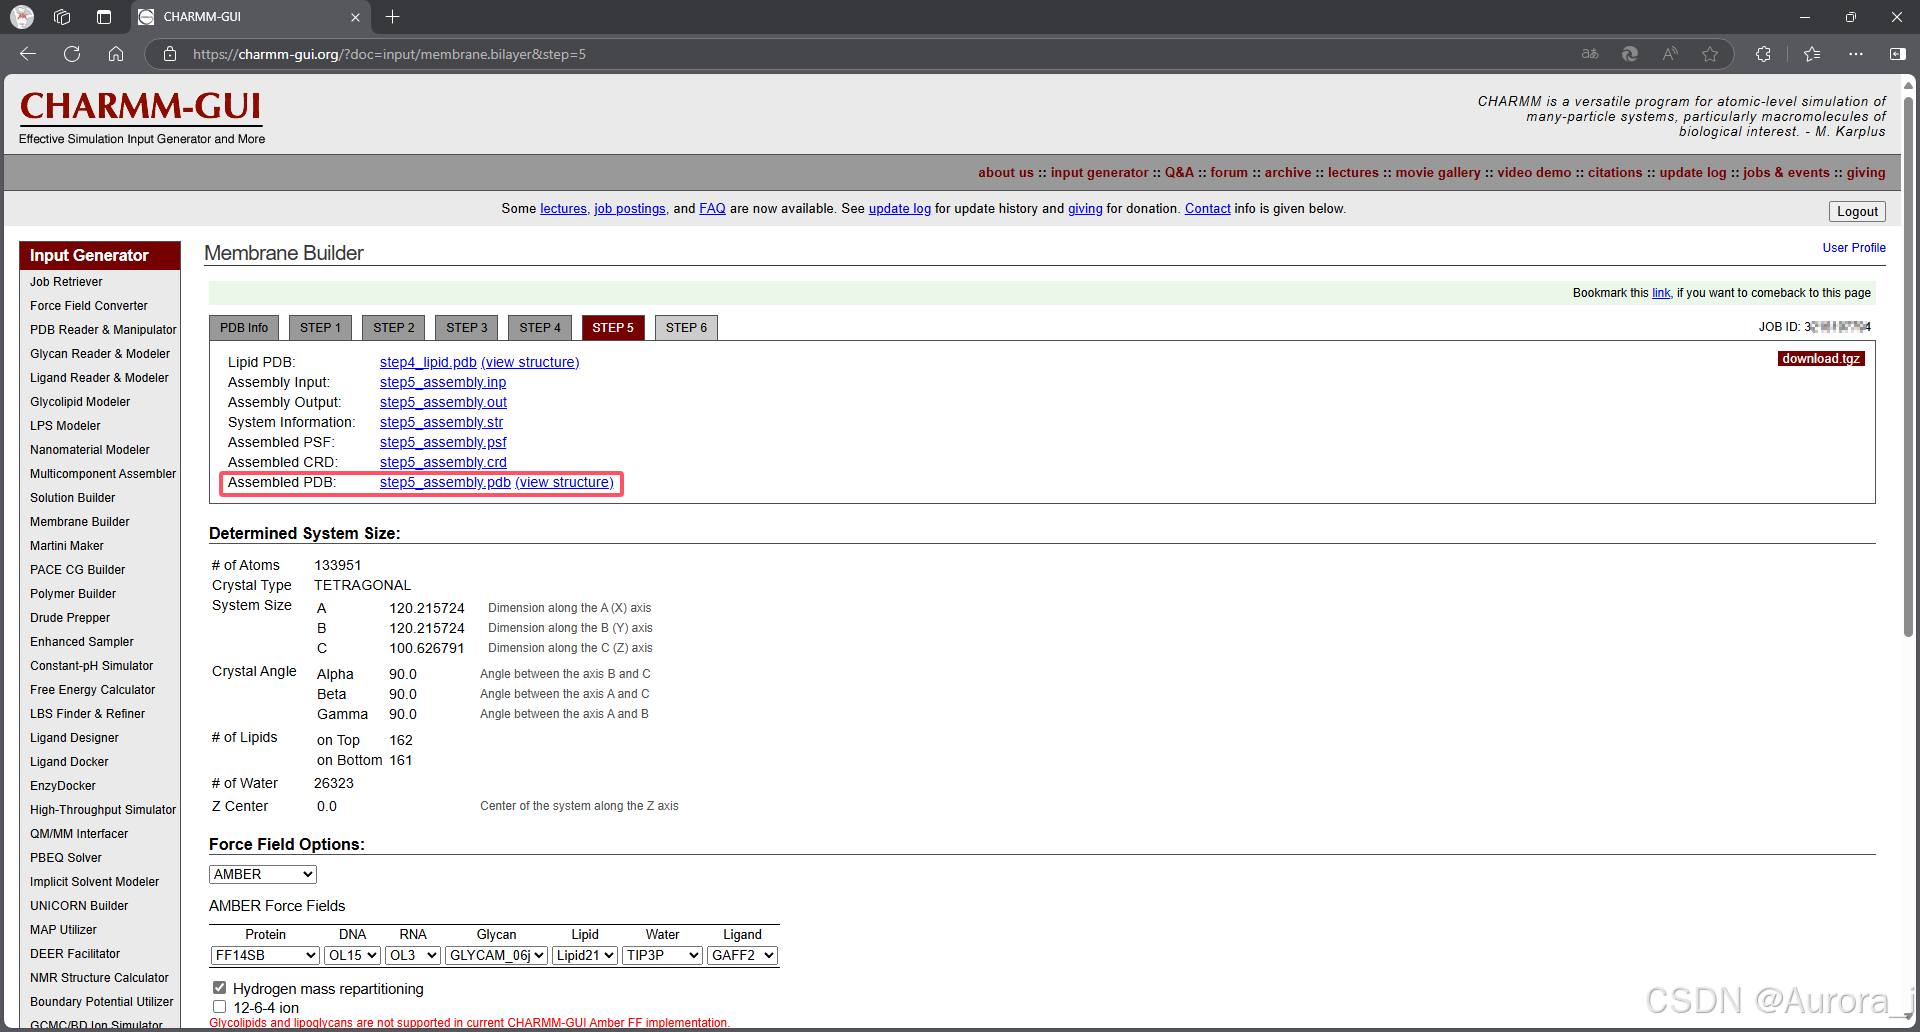The width and height of the screenshot is (1920, 1032).
Task: Click the Contact link in the notice
Action: pos(1208,208)
